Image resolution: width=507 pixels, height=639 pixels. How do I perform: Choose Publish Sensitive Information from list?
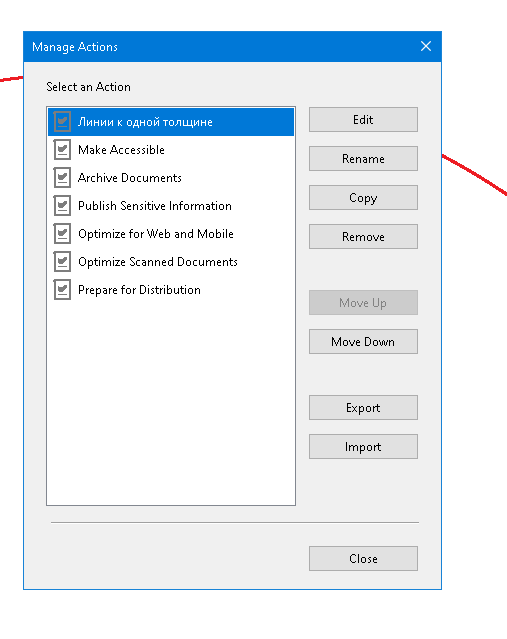pyautogui.click(x=171, y=205)
